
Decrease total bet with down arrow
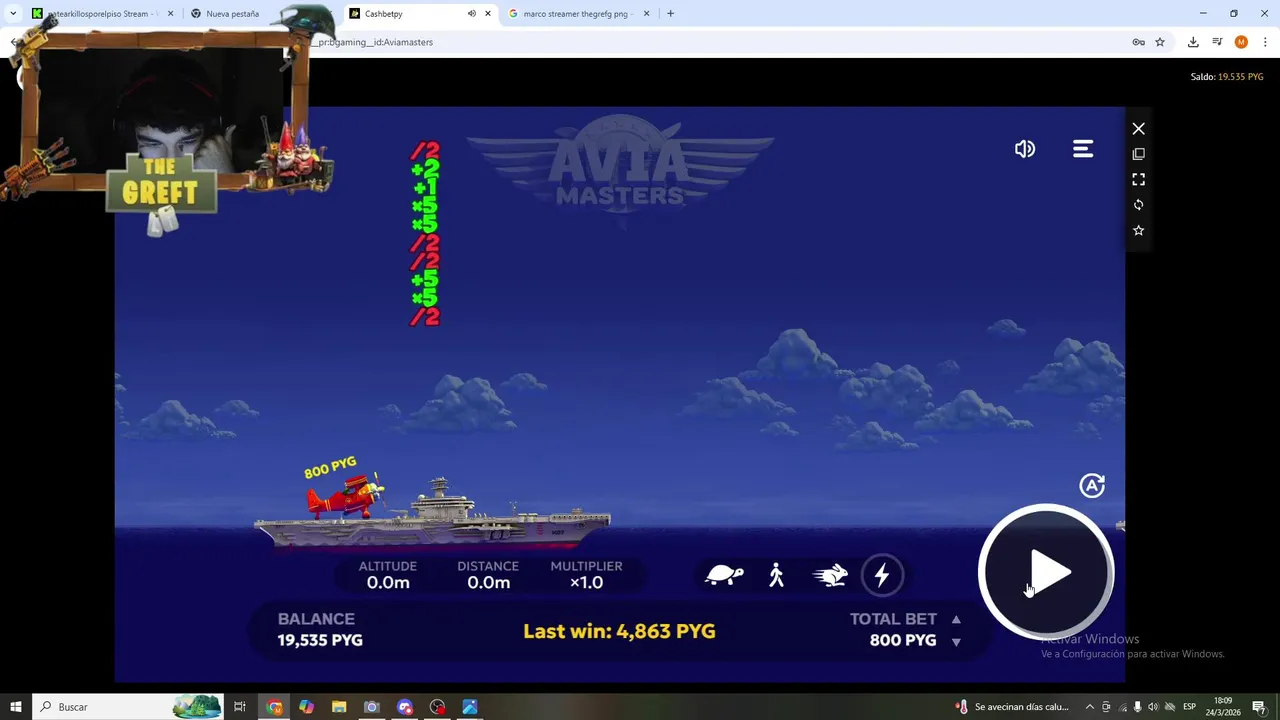[x=956, y=642]
